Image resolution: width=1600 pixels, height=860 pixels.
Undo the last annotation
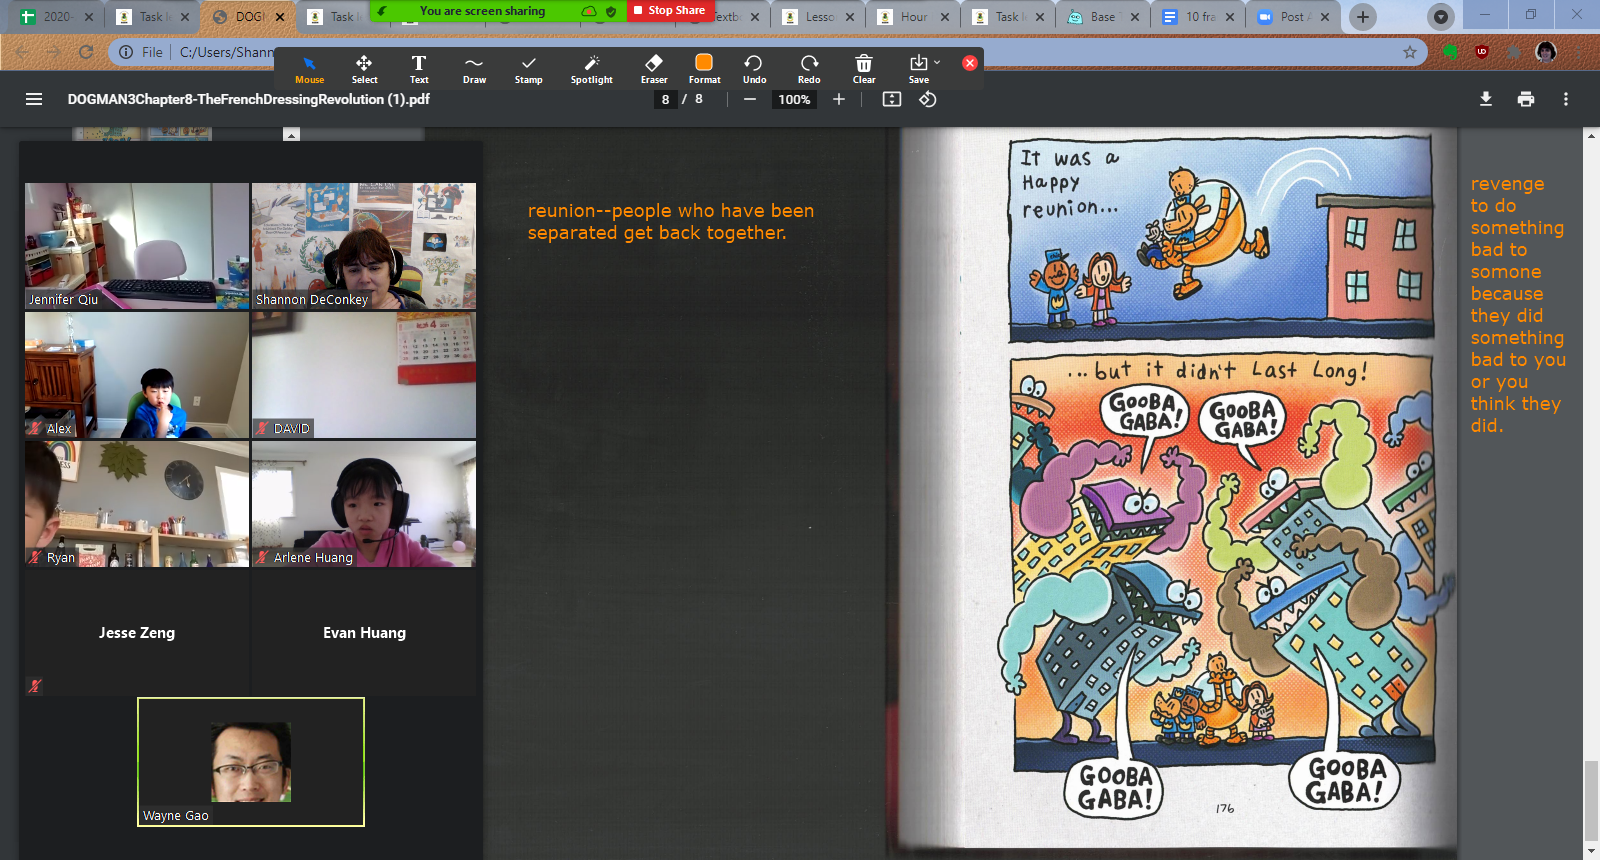coord(754,69)
